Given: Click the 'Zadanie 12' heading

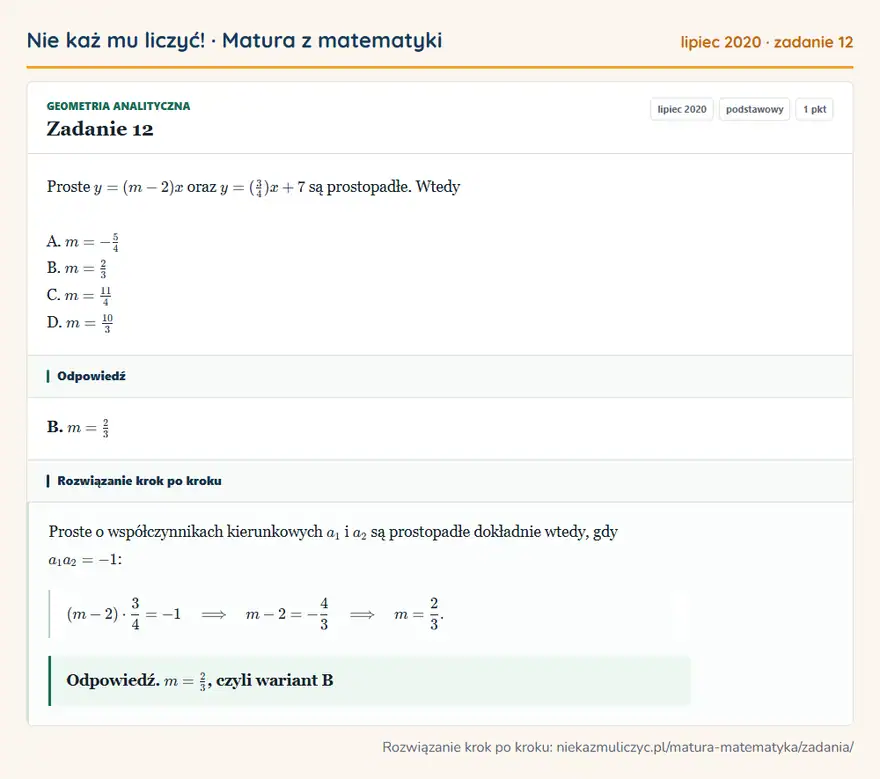Looking at the screenshot, I should click(100, 129).
